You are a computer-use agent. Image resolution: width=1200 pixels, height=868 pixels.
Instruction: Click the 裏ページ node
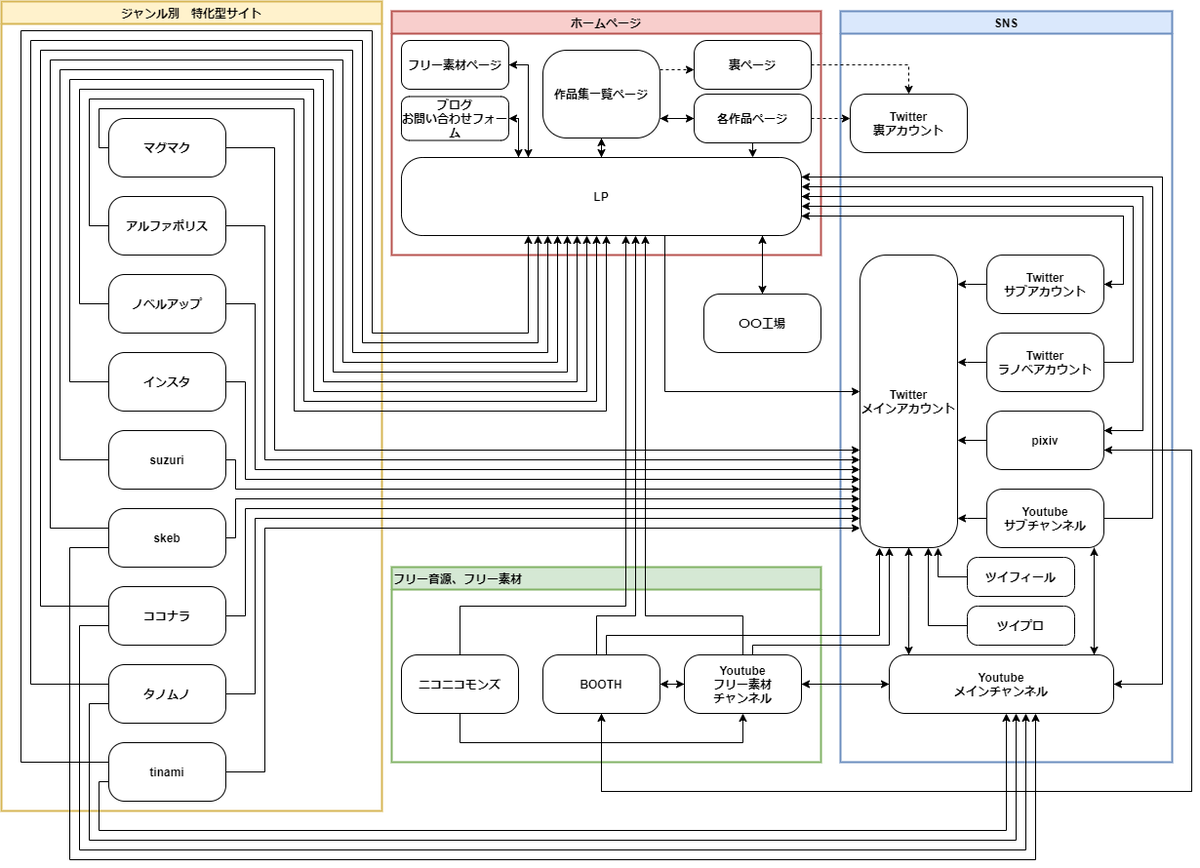752,65
